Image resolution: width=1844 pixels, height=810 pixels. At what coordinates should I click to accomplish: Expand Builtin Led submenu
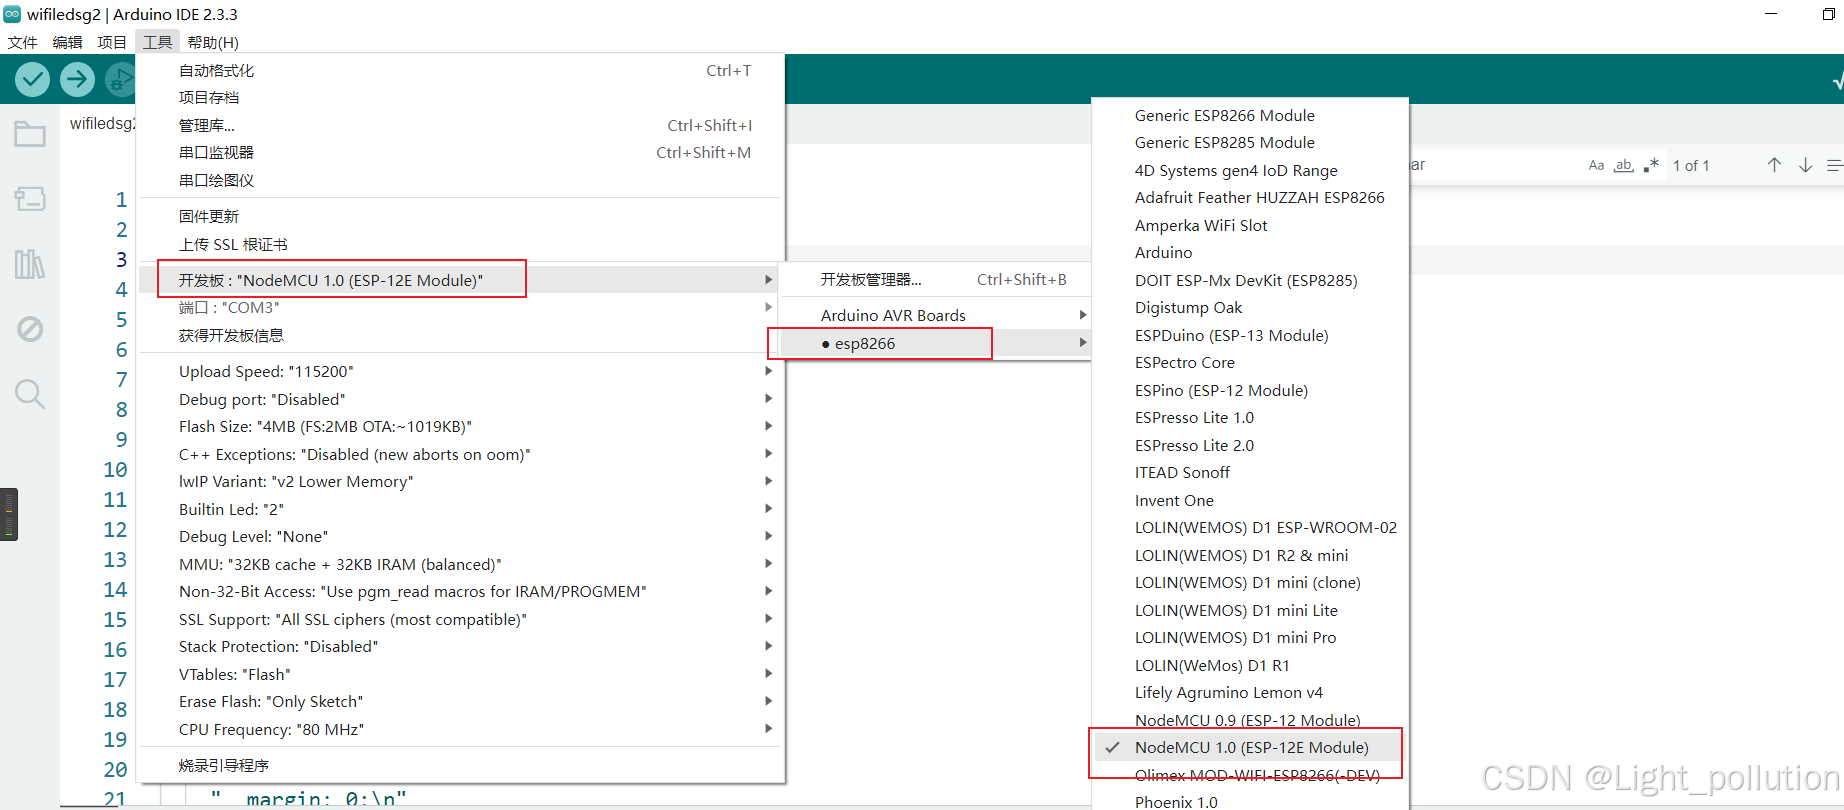click(460, 510)
